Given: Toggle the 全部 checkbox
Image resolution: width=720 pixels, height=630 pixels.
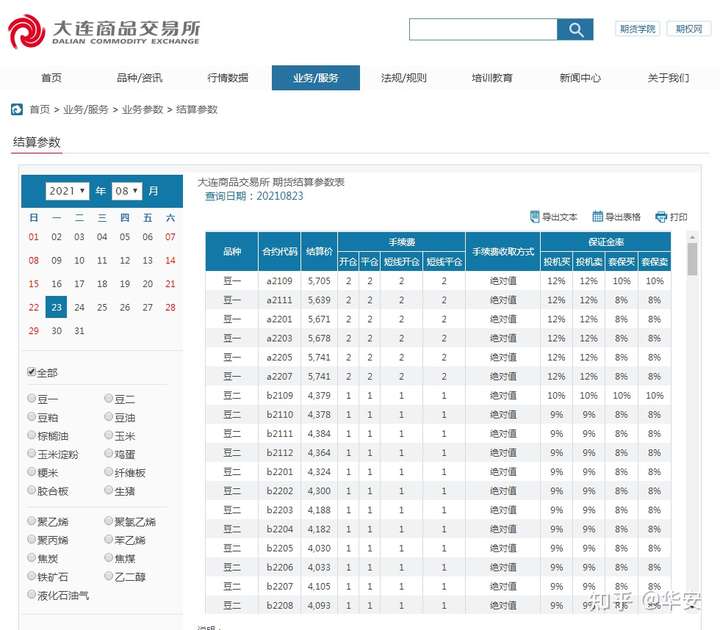Looking at the screenshot, I should tap(31, 372).
